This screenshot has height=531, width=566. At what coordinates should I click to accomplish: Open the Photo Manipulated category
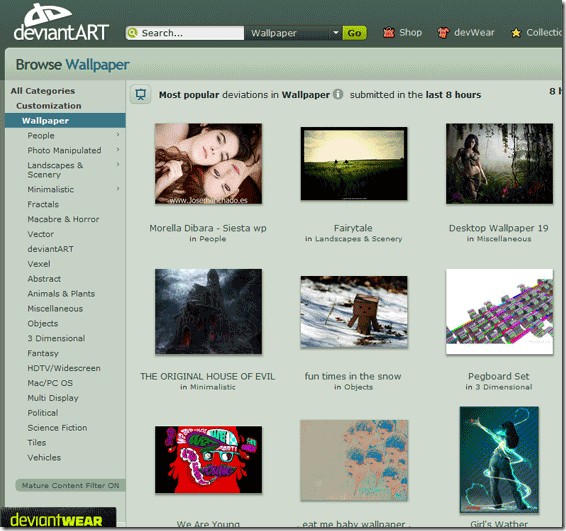point(64,151)
